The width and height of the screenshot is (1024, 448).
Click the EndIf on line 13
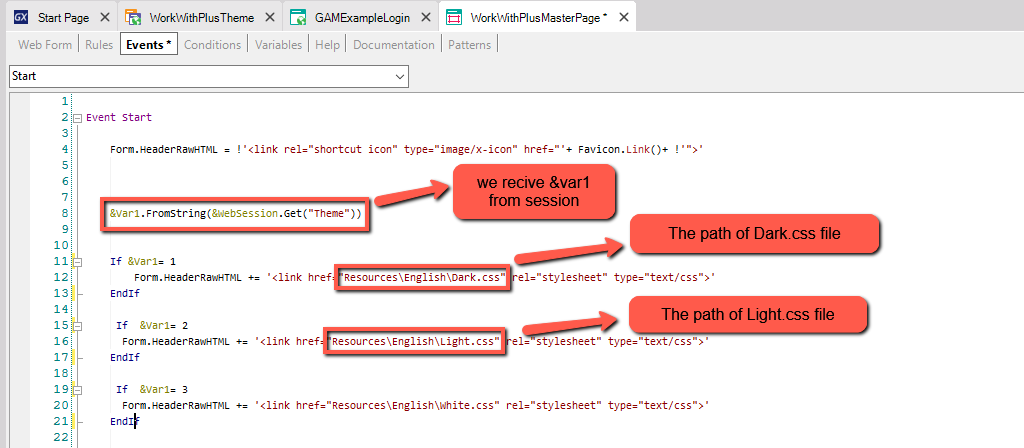click(125, 293)
